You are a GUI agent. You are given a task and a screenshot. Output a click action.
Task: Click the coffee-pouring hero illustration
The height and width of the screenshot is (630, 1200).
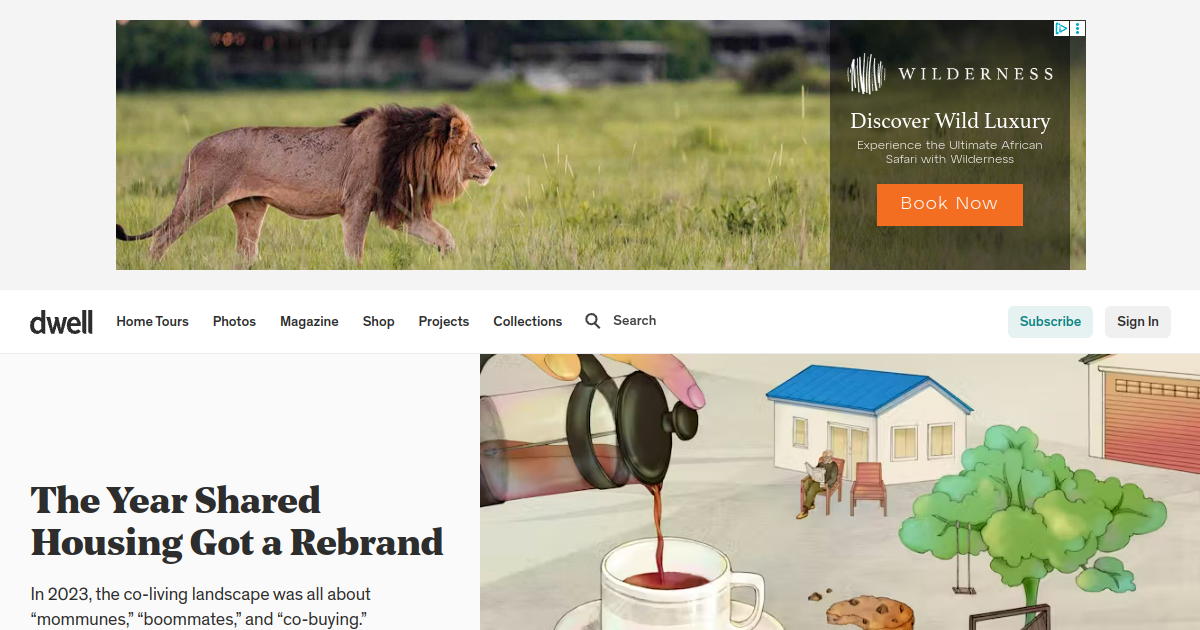click(x=840, y=492)
